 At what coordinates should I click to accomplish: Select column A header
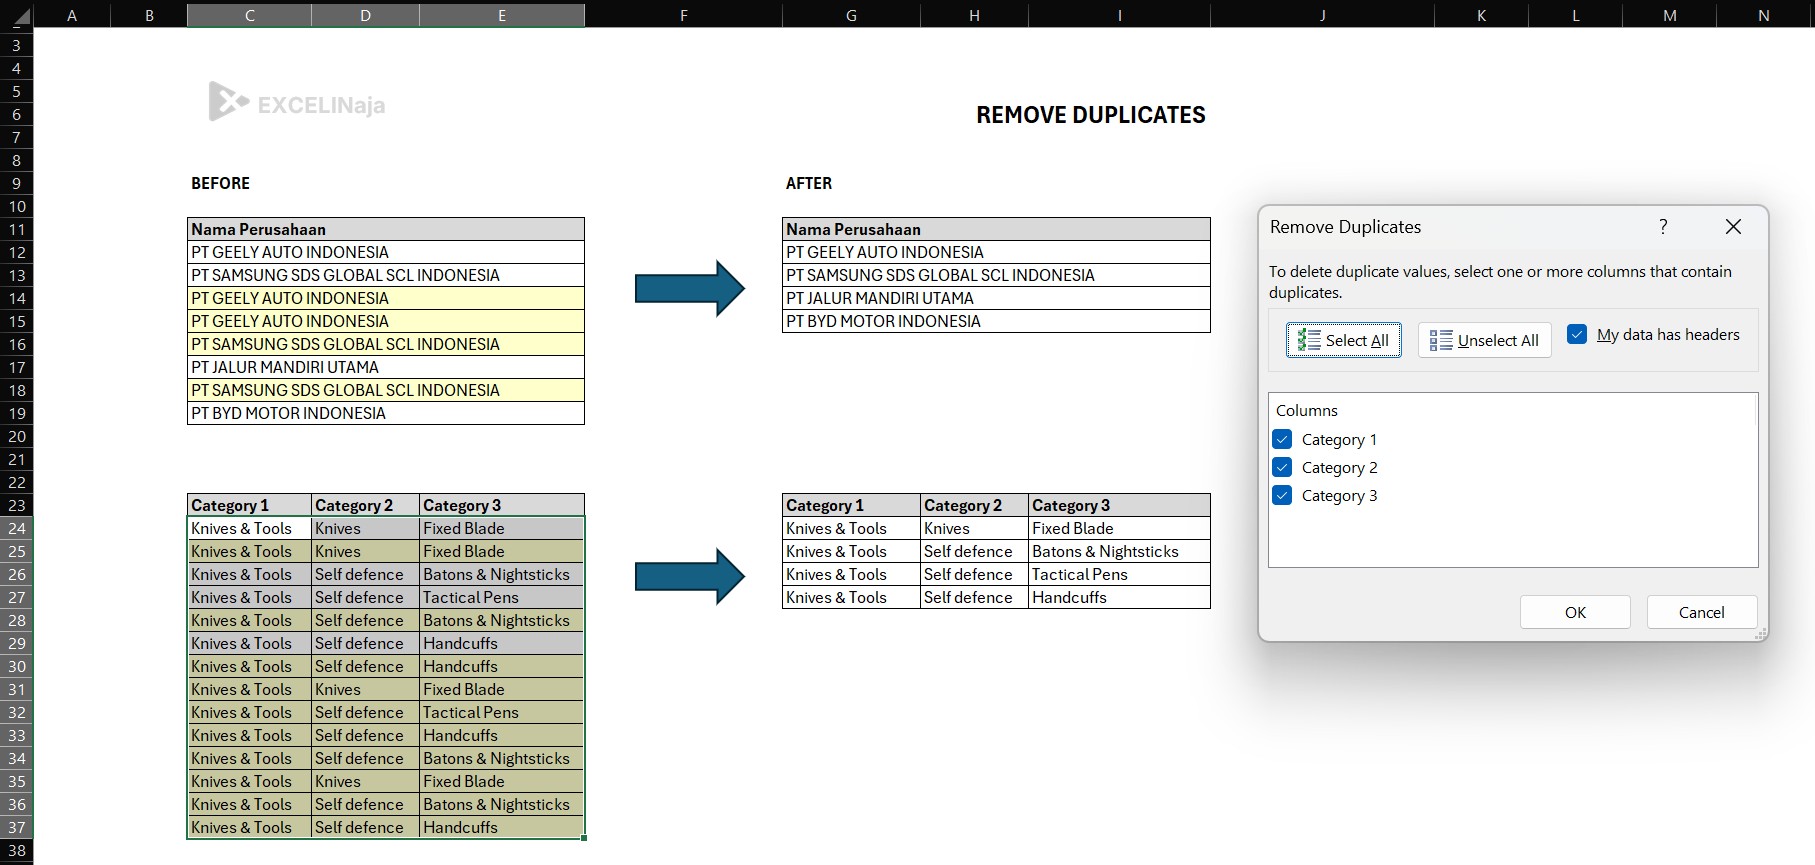pos(72,15)
